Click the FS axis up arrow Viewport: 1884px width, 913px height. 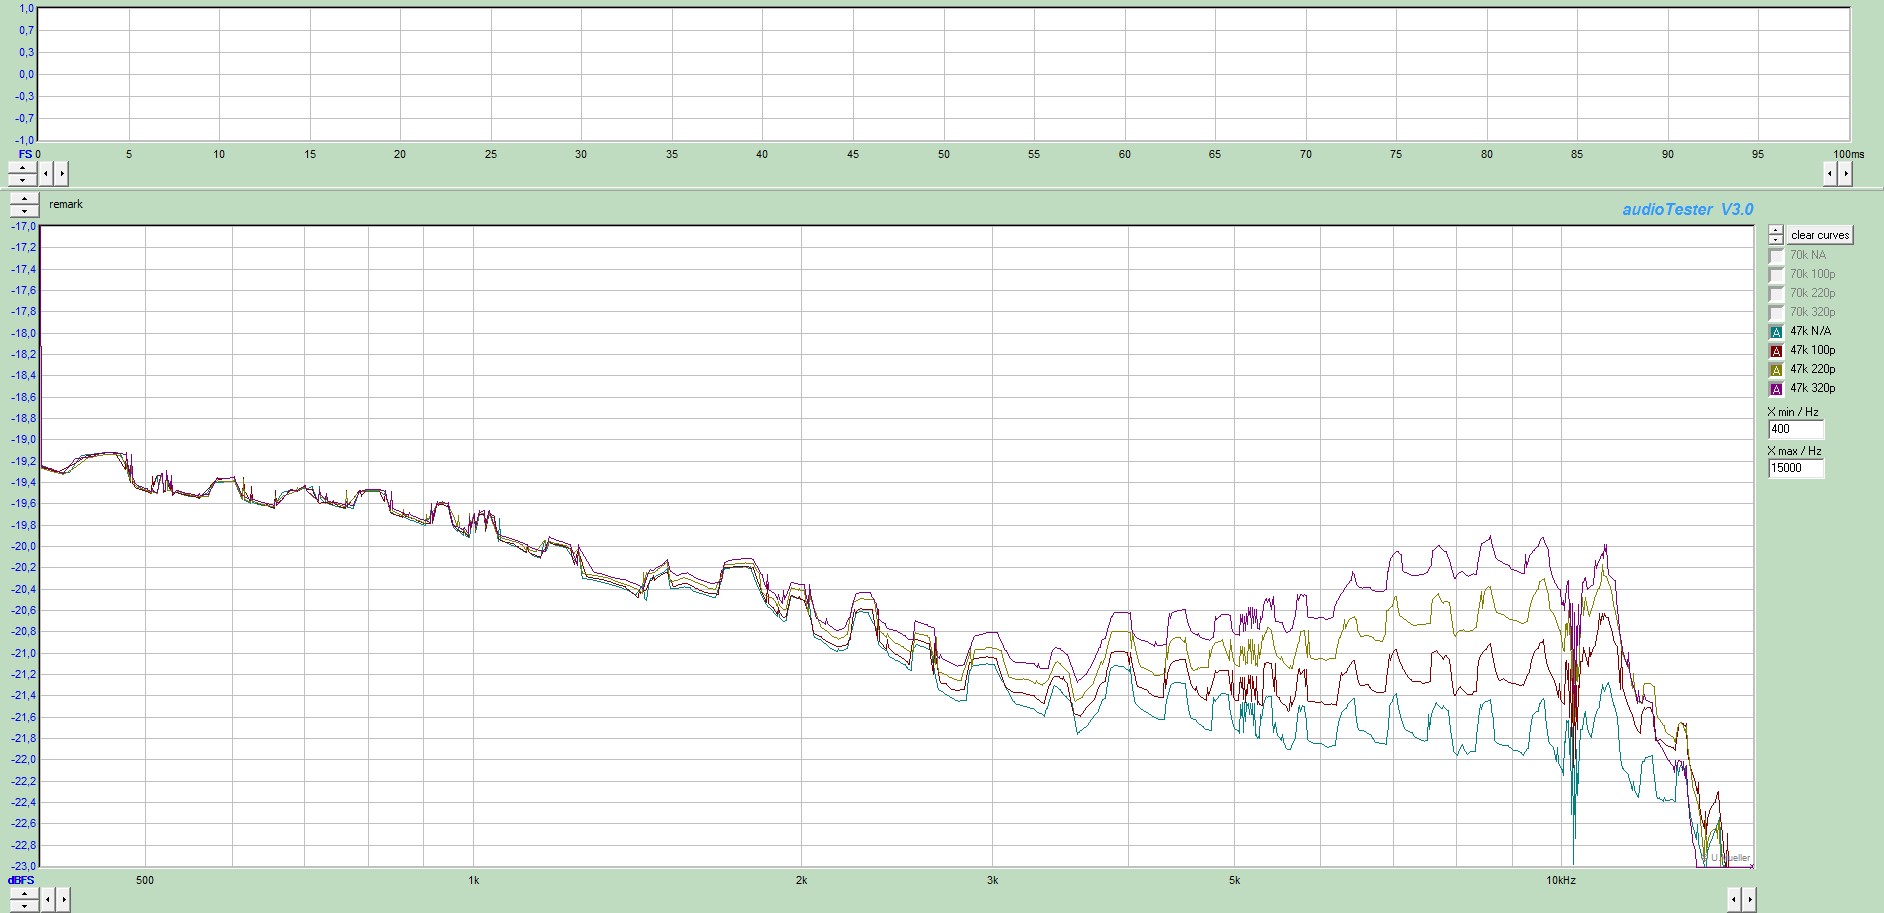click(x=23, y=168)
